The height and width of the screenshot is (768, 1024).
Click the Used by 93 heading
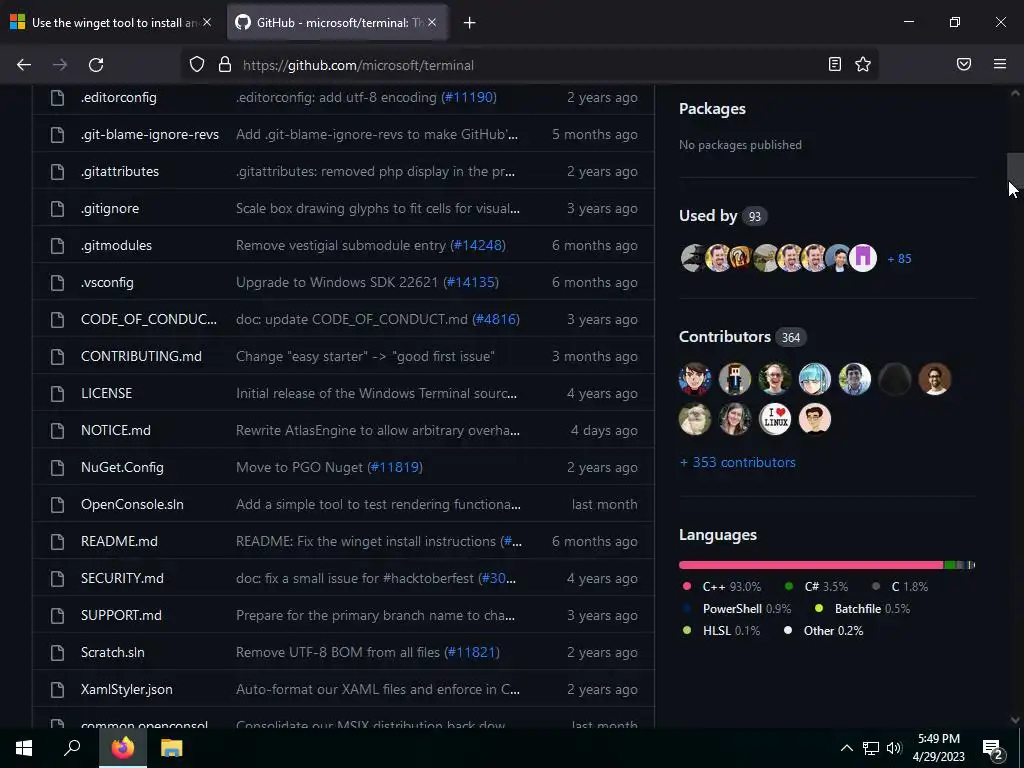click(x=723, y=216)
